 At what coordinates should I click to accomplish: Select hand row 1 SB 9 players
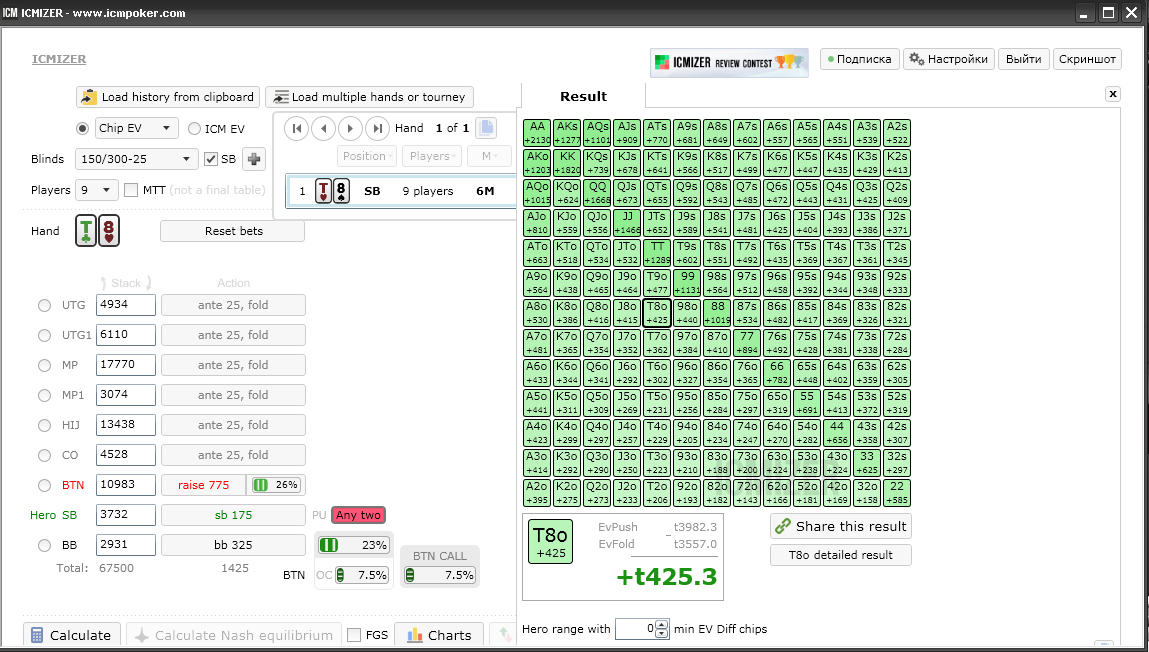point(400,191)
